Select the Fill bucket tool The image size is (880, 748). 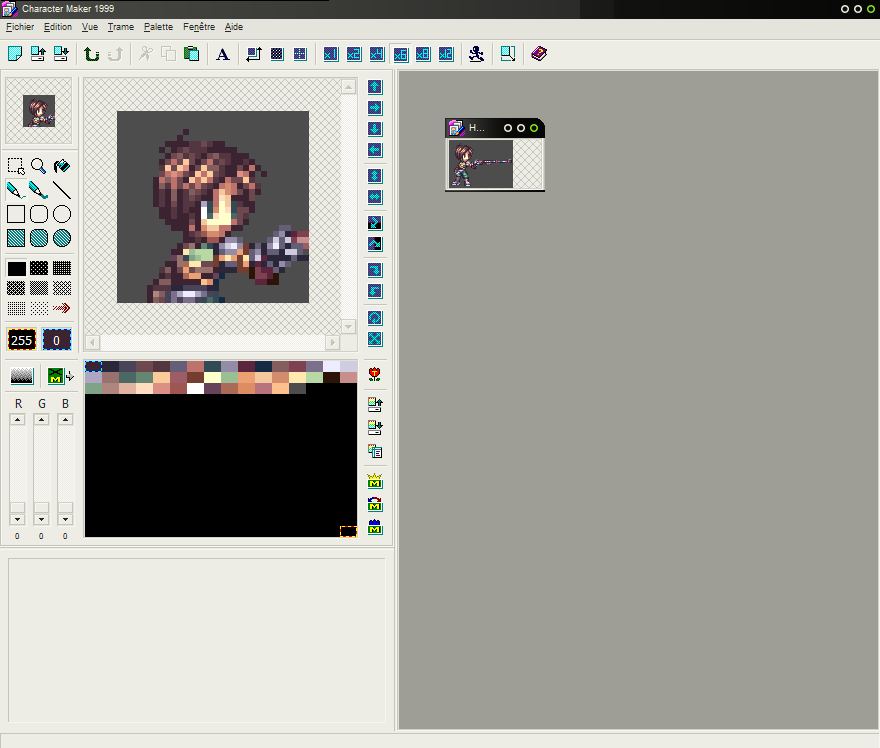(63, 166)
